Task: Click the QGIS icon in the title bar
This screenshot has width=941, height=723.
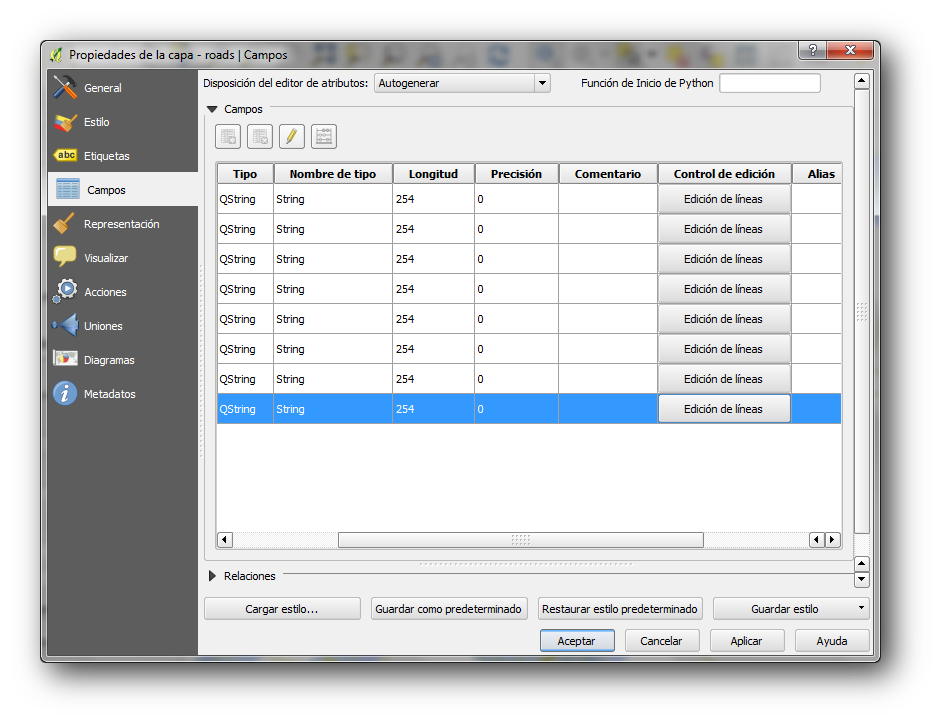Action: [x=56, y=55]
